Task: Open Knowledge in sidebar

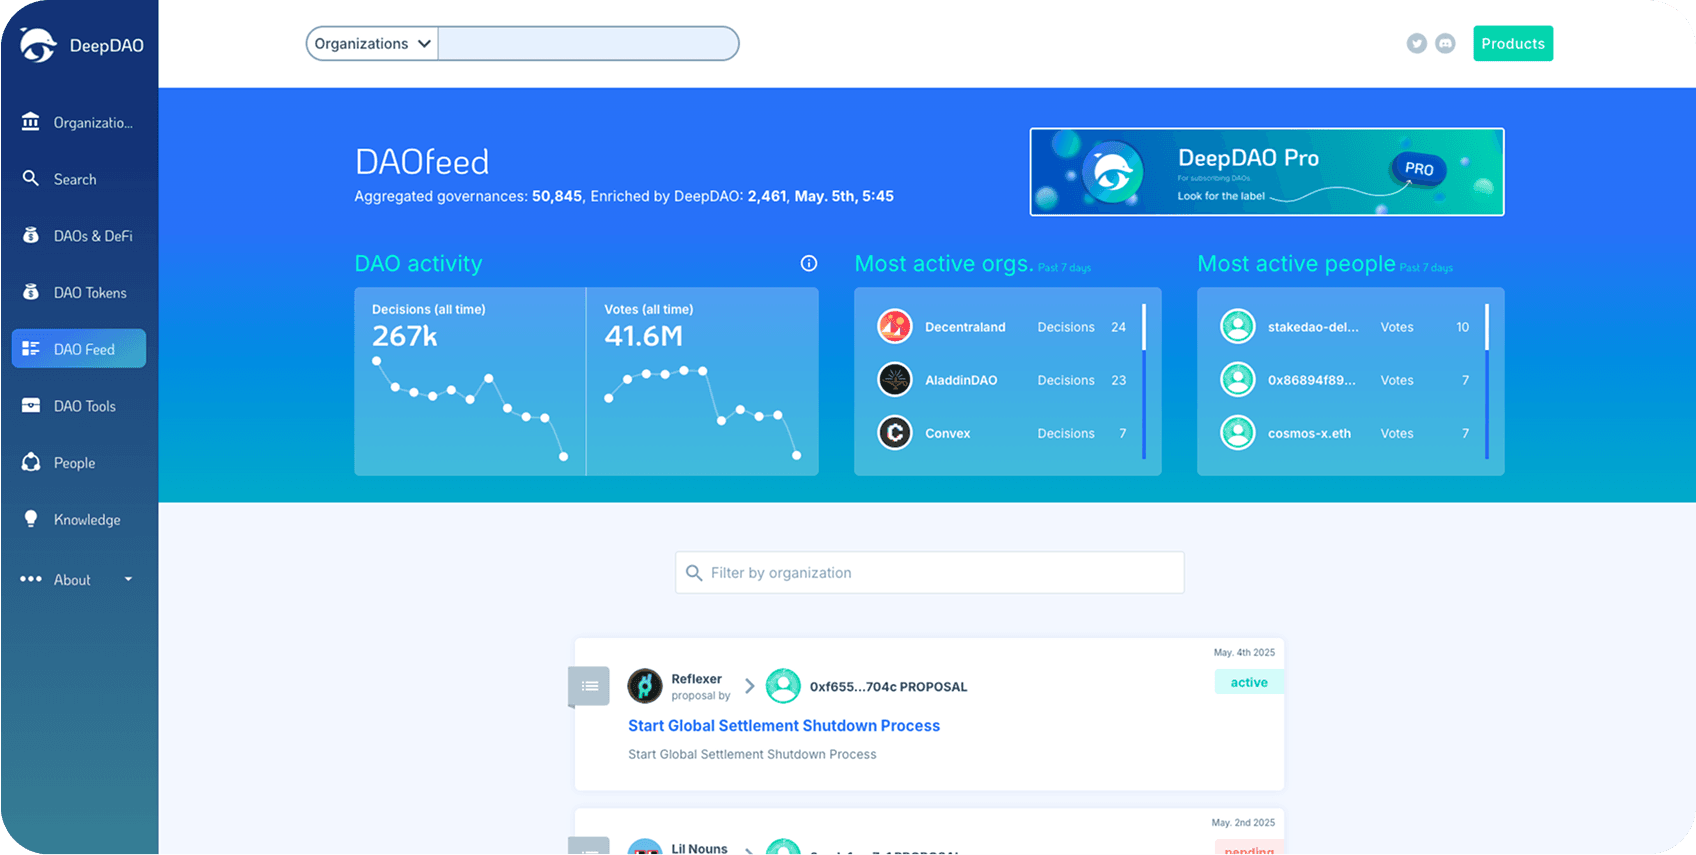Action: (79, 519)
